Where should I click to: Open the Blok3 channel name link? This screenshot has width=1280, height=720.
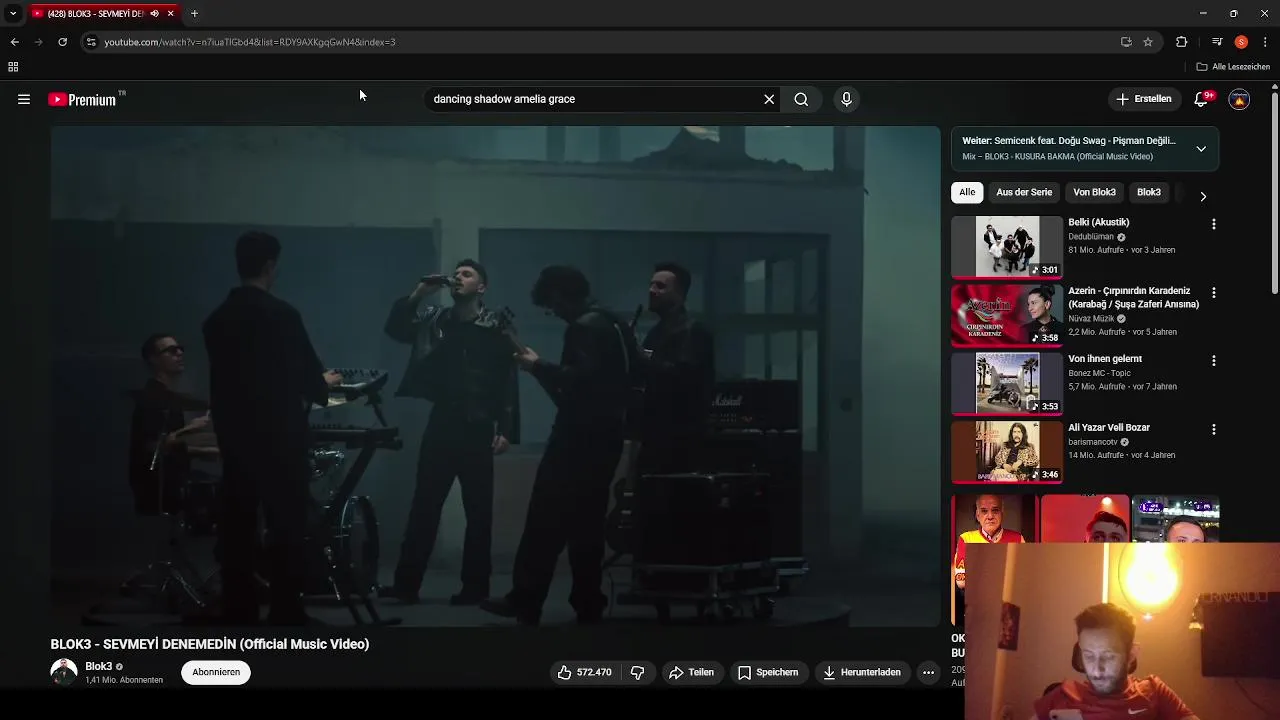[98, 666]
